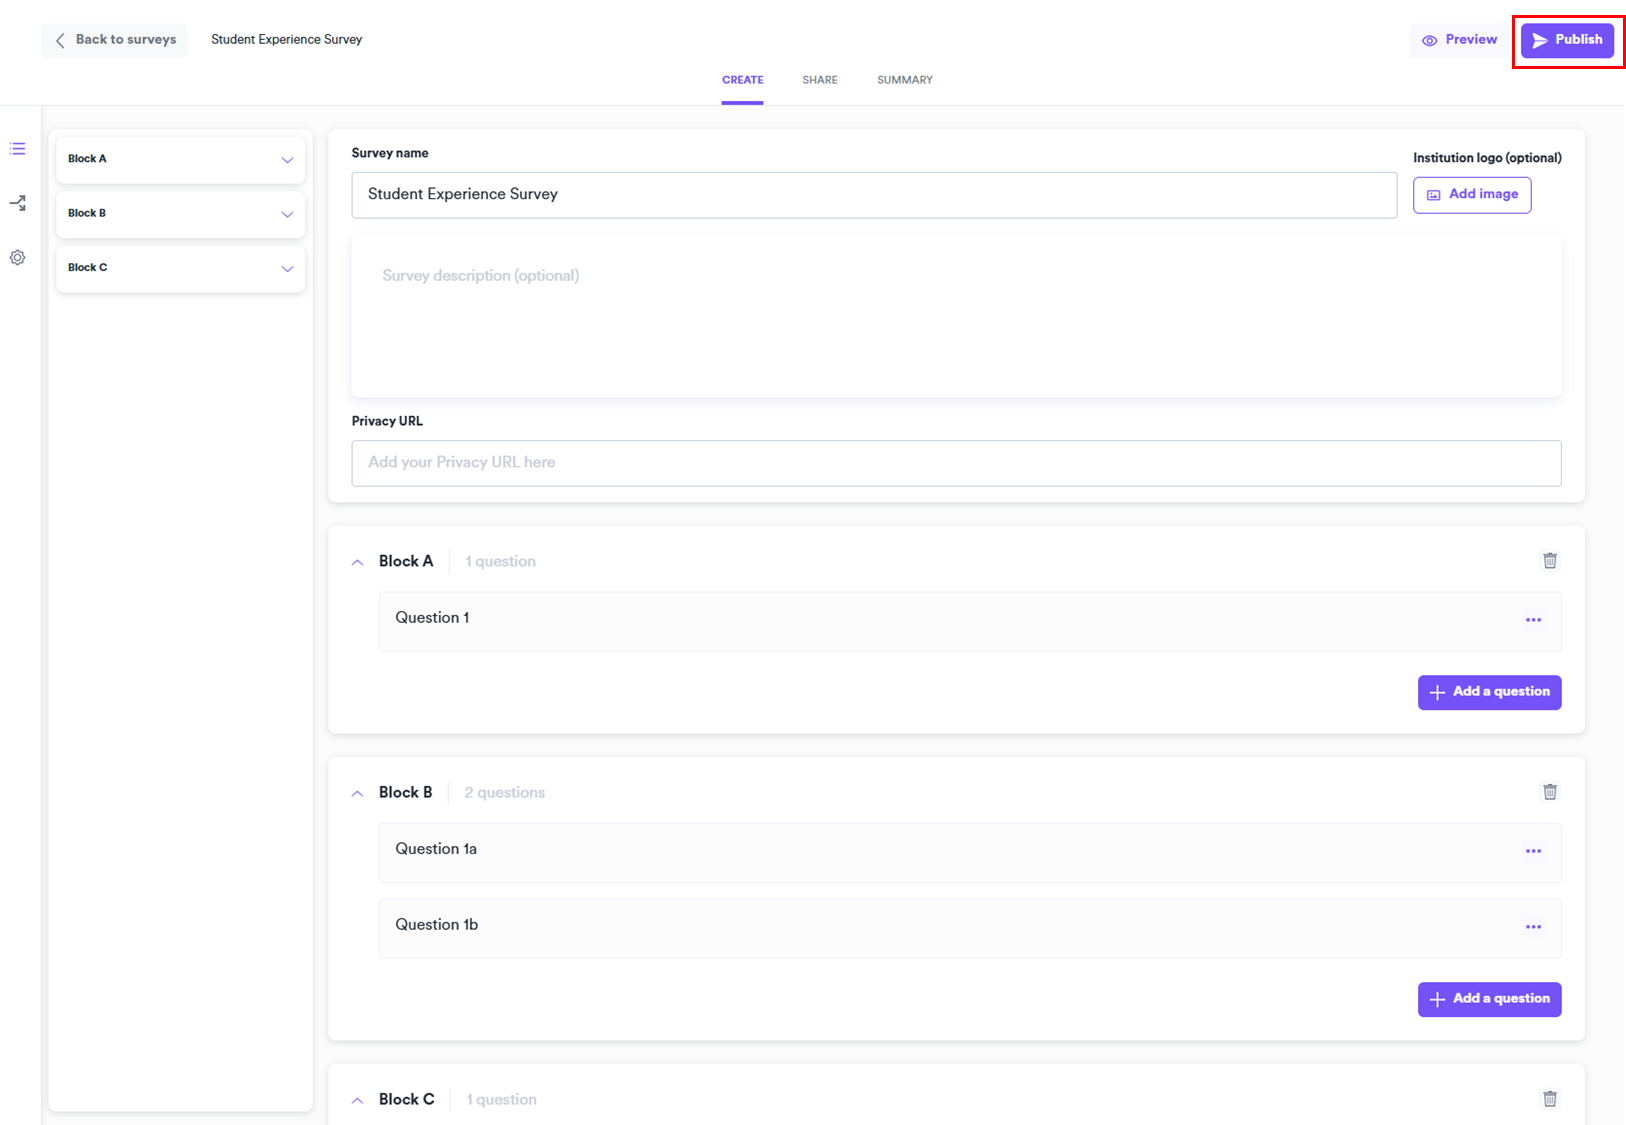Screen dimensions: 1626x1125
Task: Open the list view sidebar icon
Action: 18,149
